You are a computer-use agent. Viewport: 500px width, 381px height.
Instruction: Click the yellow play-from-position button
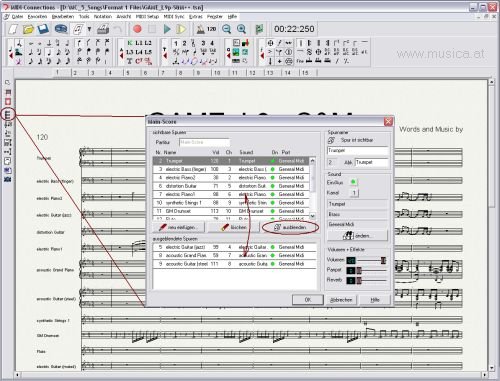(181, 29)
